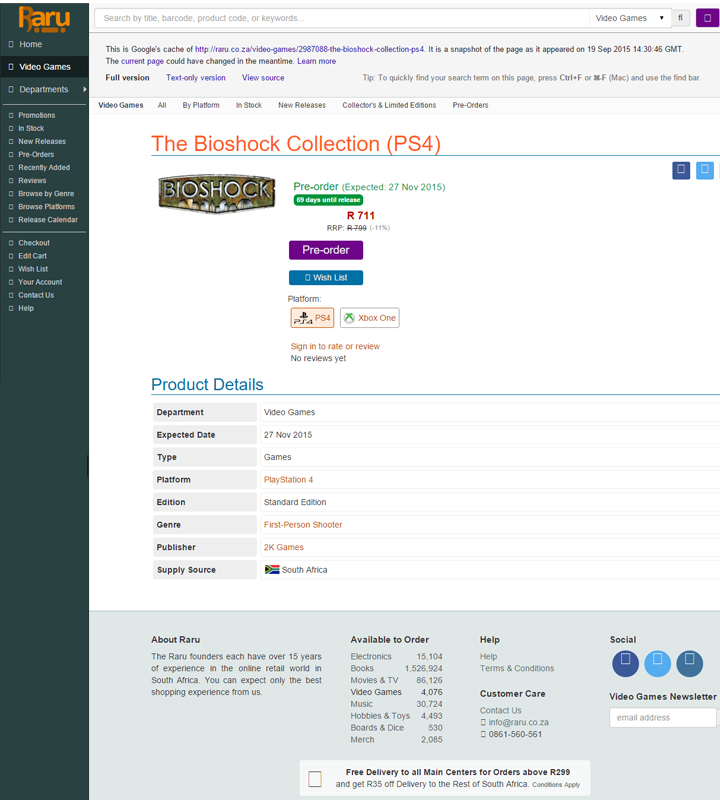This screenshot has height=800, width=720.
Task: Open the 'current page' link
Action: tap(142, 61)
